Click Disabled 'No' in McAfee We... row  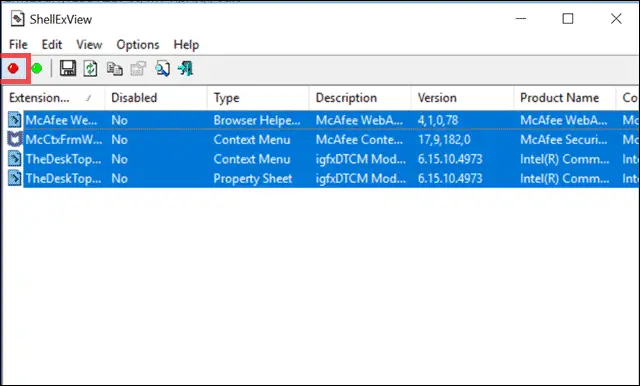coord(120,120)
